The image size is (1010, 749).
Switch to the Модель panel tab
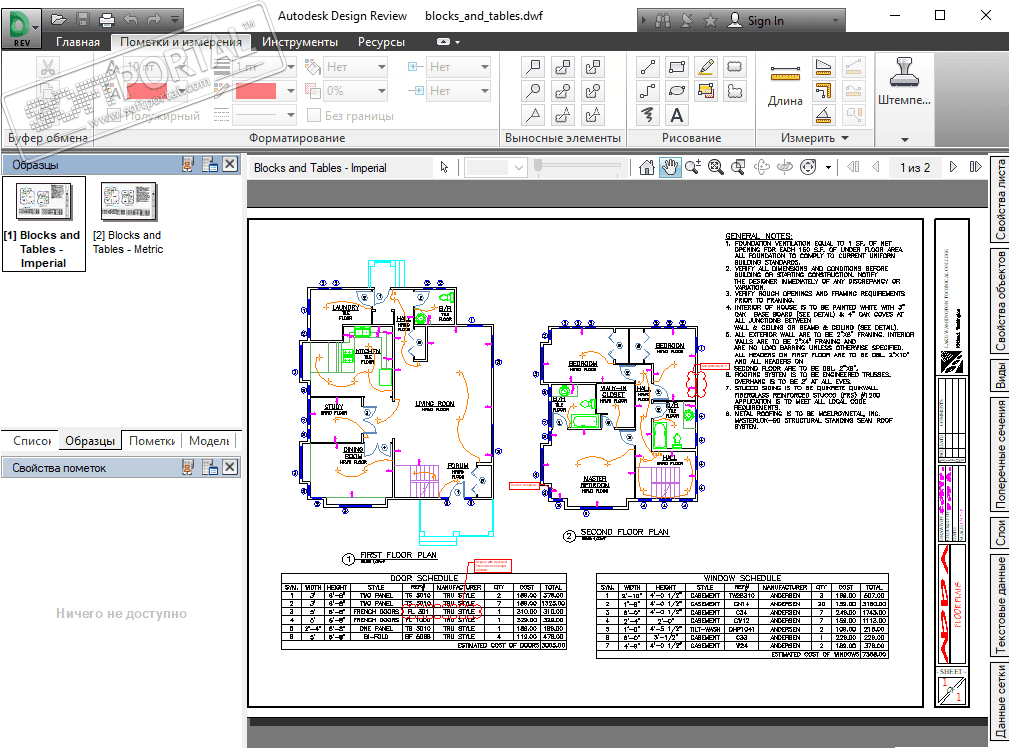pyautogui.click(x=209, y=441)
